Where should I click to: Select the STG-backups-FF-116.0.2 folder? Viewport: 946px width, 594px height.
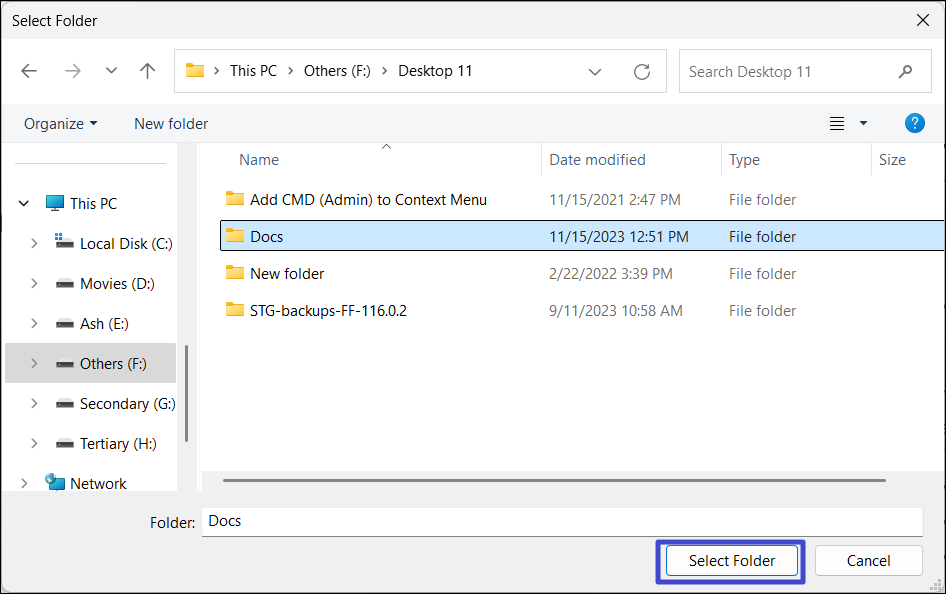coord(328,310)
